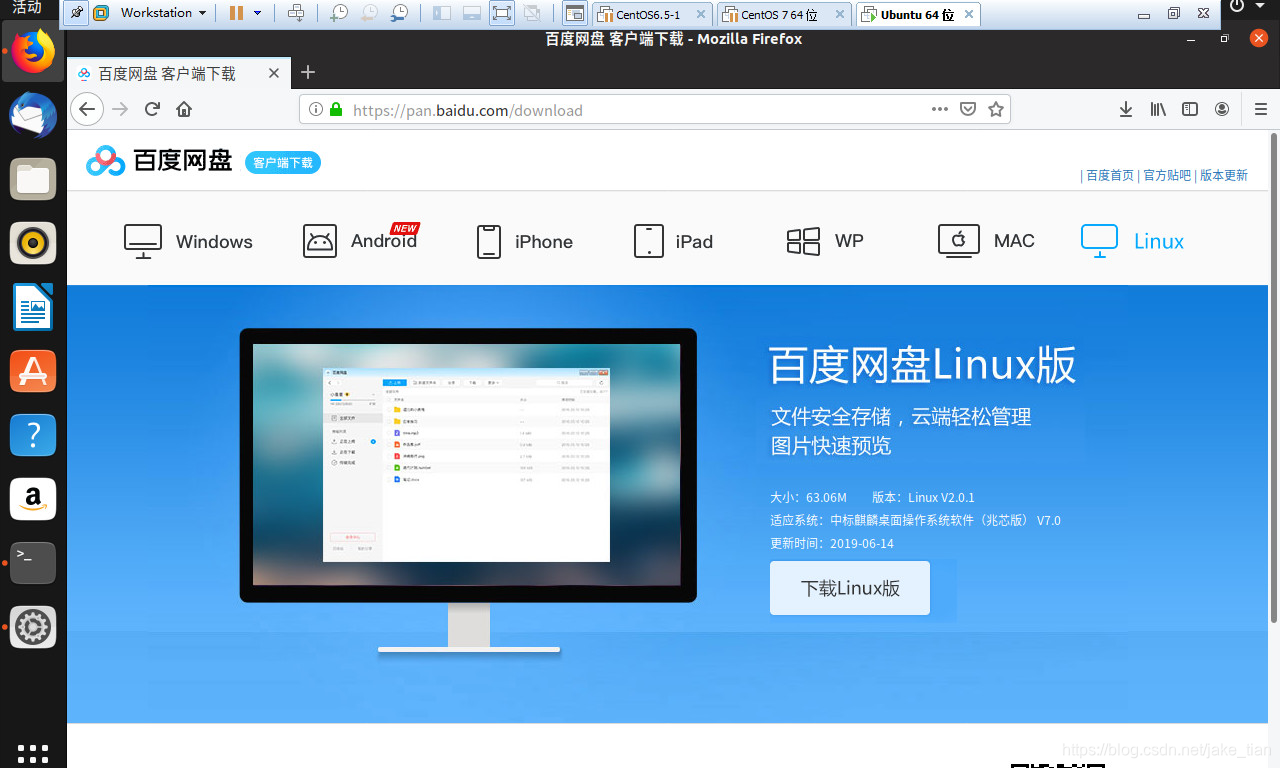
Task: Click the 下载Linux版 download button
Action: (x=850, y=588)
